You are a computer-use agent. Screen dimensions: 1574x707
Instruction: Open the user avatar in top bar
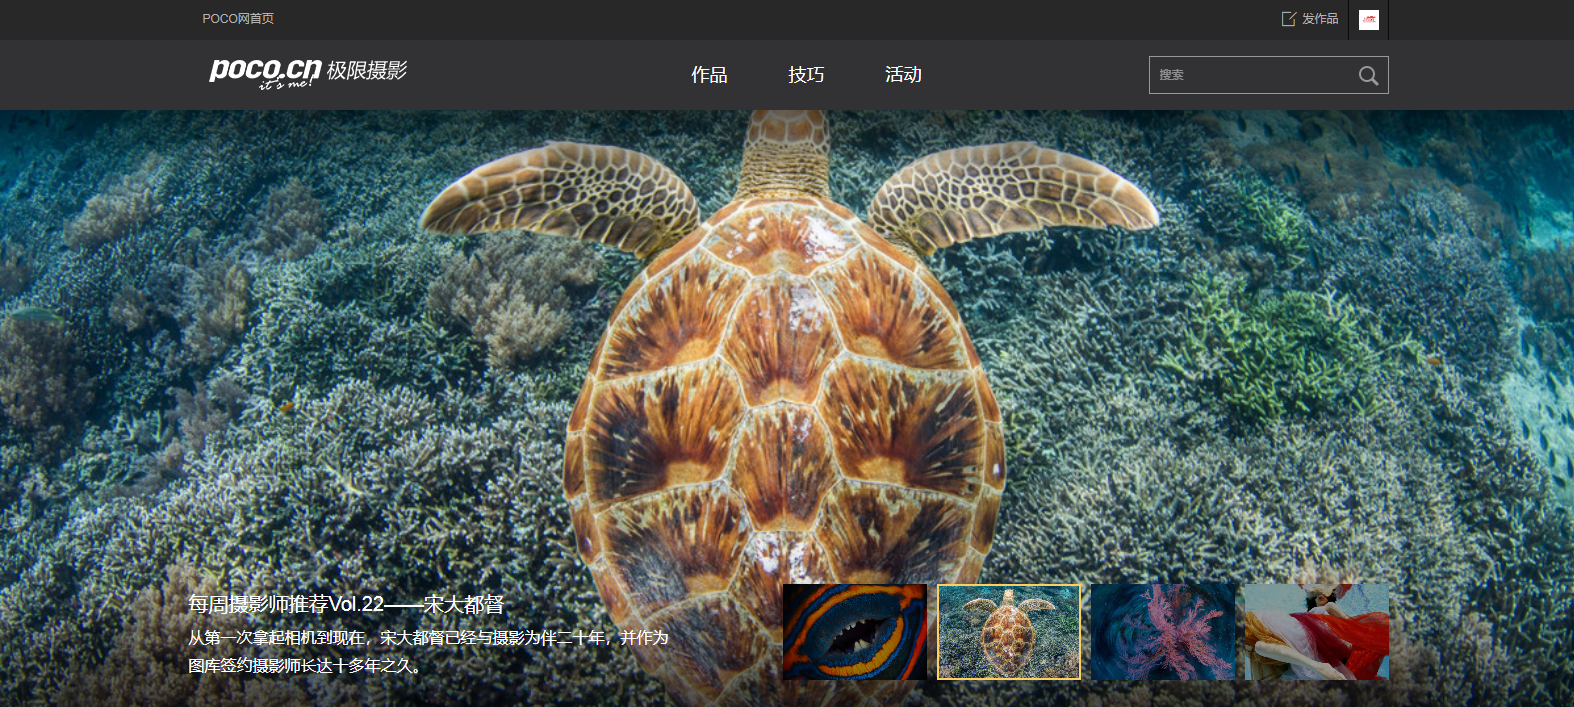pyautogui.click(x=1369, y=20)
